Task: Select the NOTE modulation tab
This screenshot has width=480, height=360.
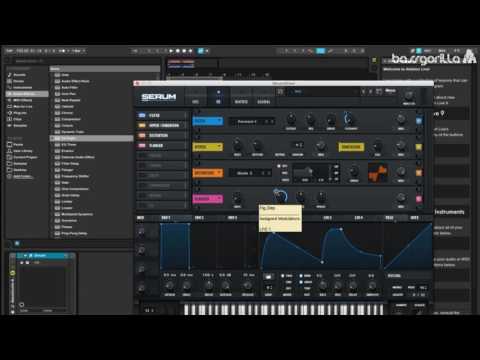Action: 414,218
